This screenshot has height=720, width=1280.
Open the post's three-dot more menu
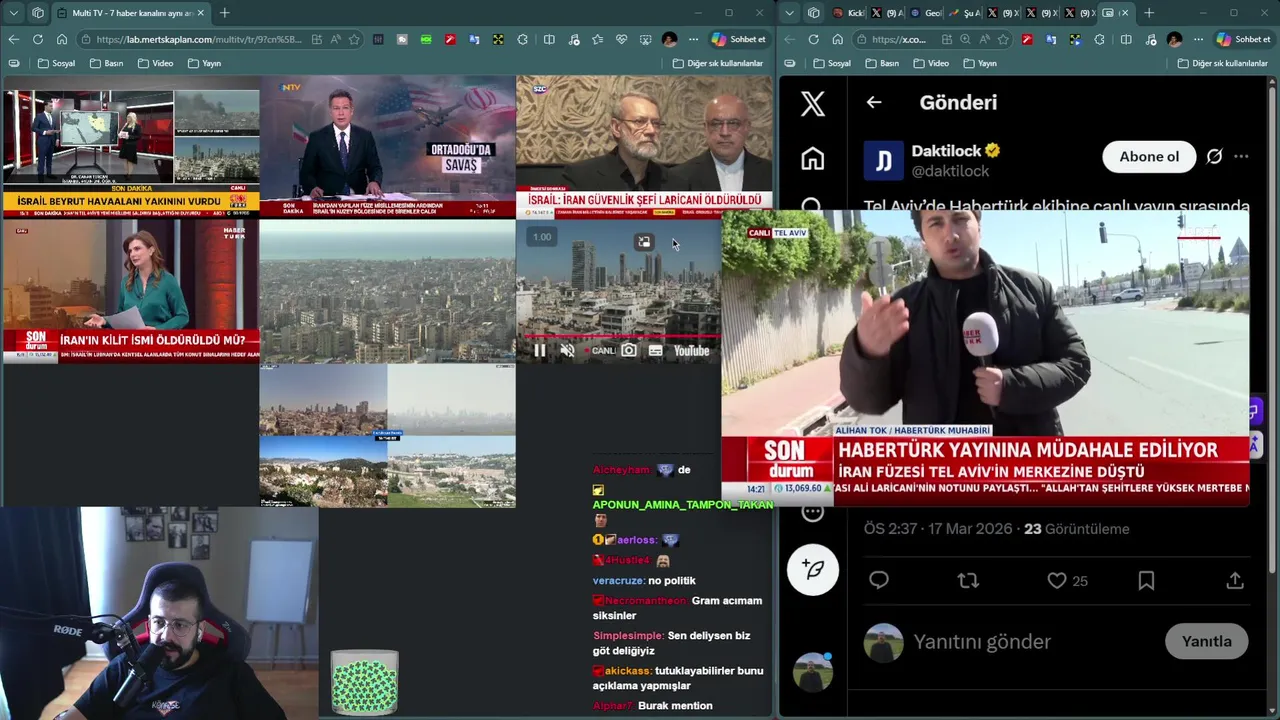pyautogui.click(x=1241, y=157)
